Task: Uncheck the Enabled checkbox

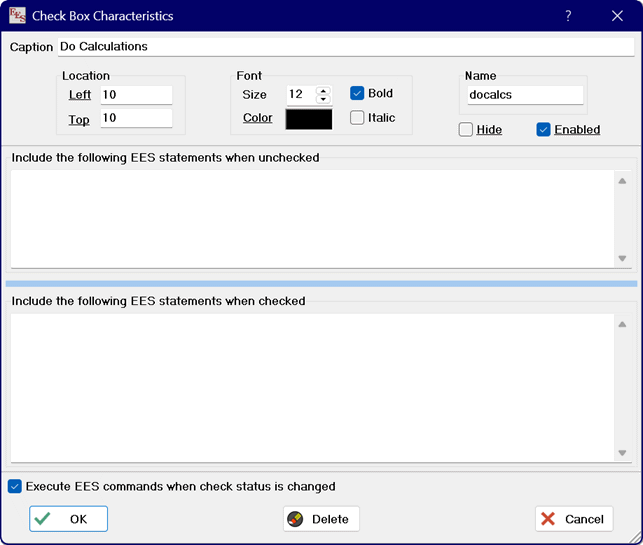Action: click(544, 129)
